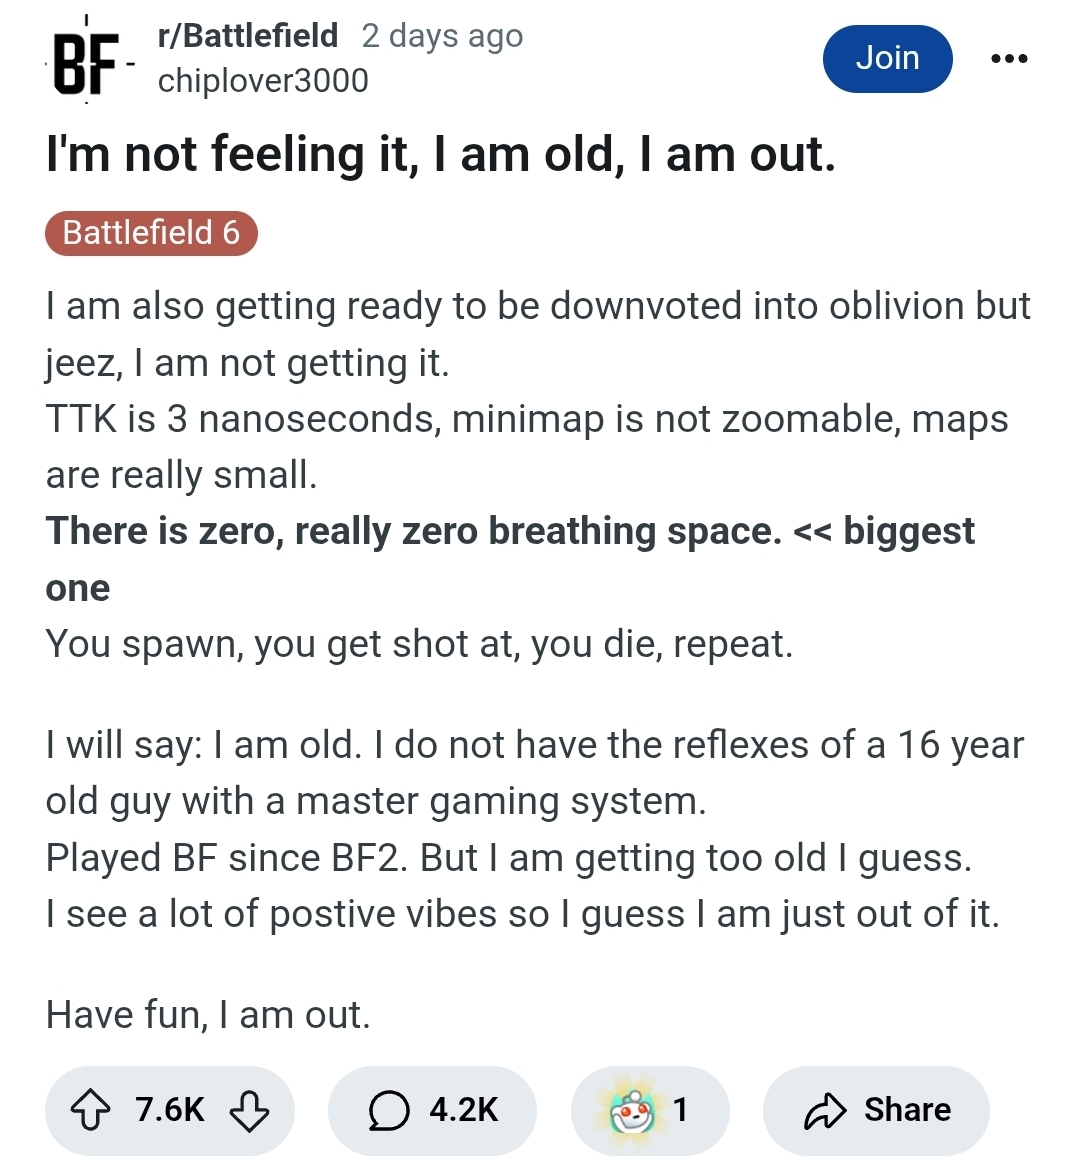Tap the BF subreddit avatar logo

click(86, 60)
